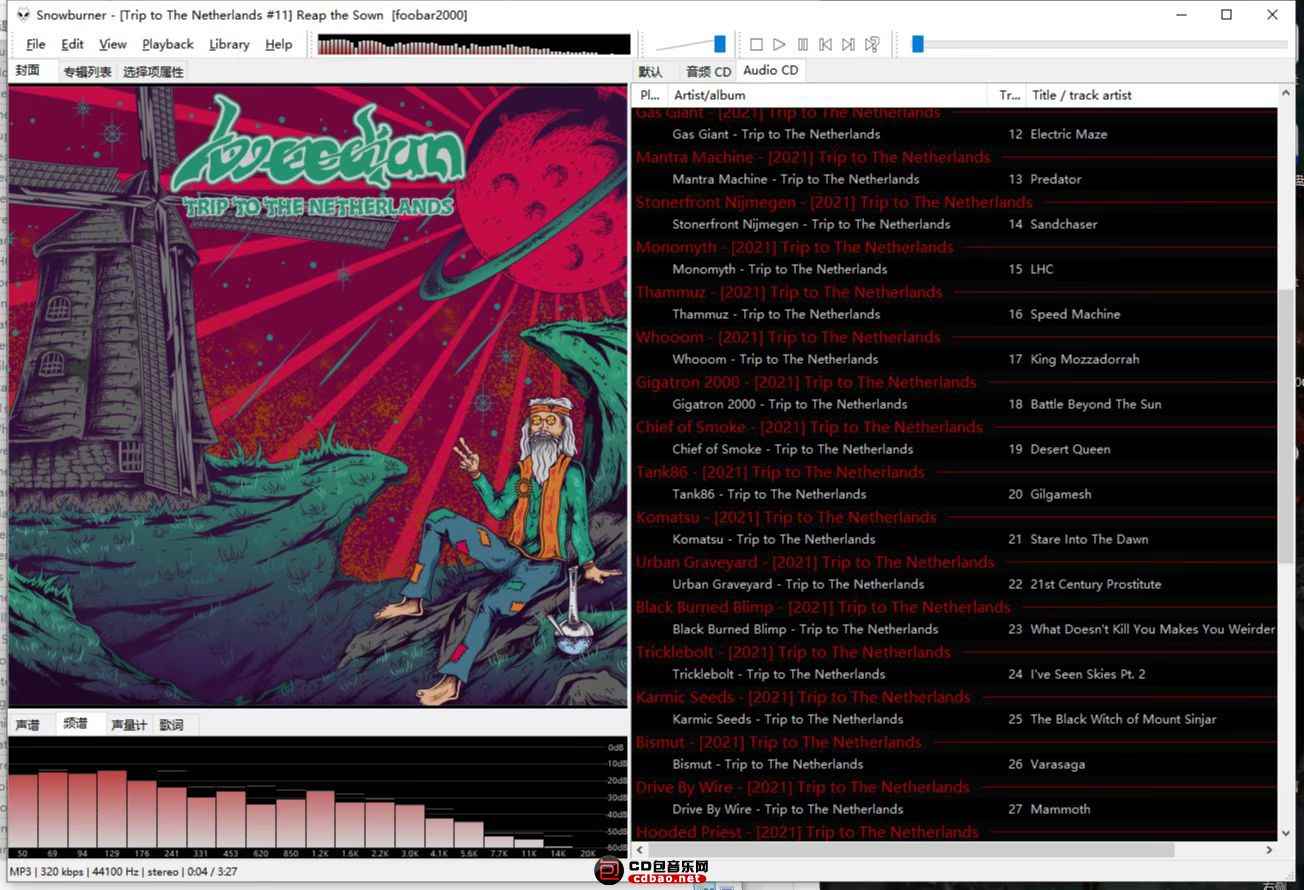Image resolution: width=1304 pixels, height=890 pixels.
Task: Click the horizontal scroll left arrow
Action: click(x=640, y=850)
